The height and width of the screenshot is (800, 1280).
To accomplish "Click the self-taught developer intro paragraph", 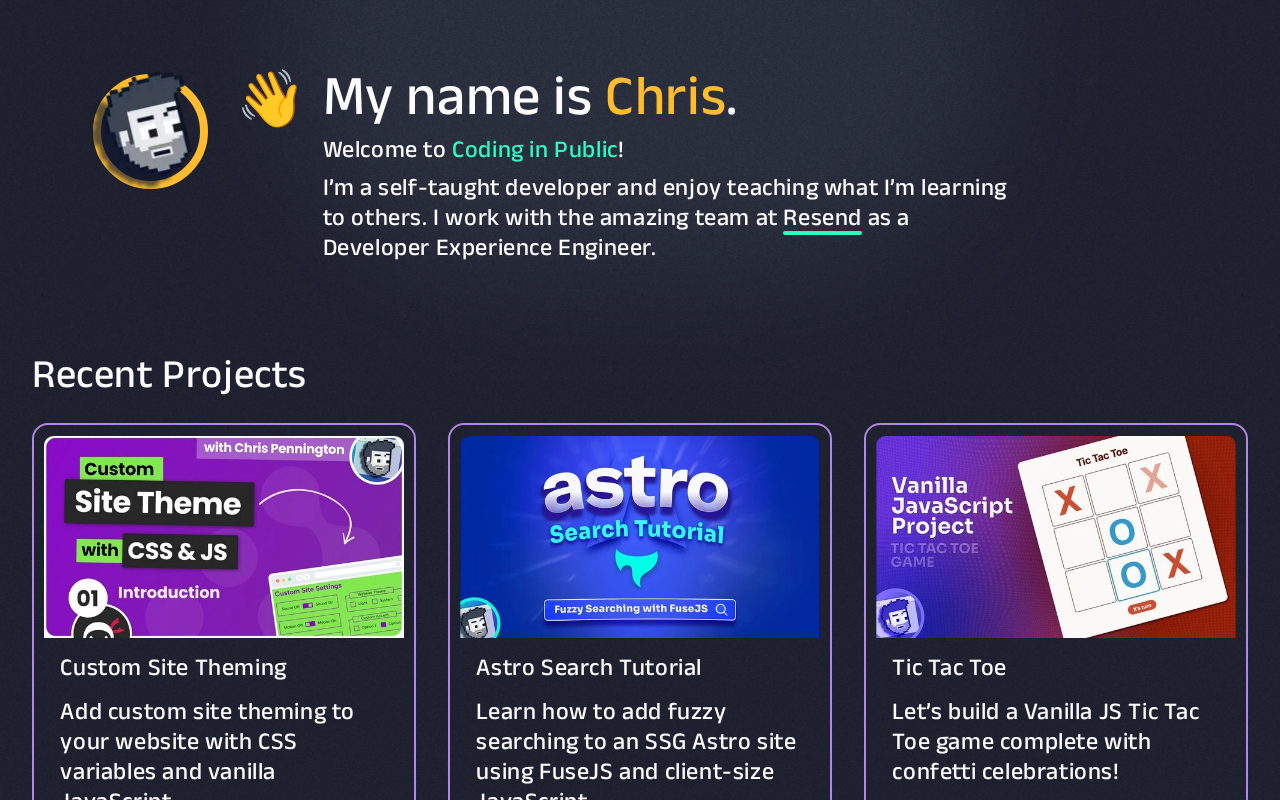I will [x=666, y=218].
